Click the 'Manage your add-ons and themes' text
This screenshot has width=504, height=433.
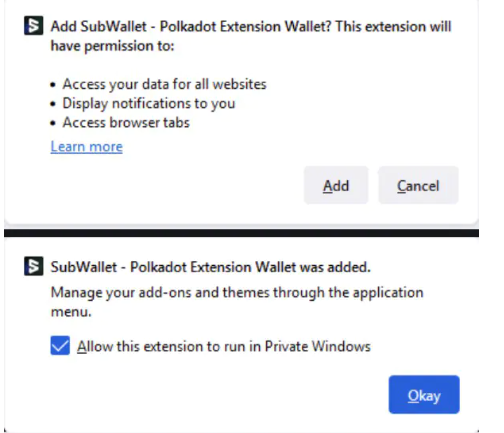pyautogui.click(x=160, y=293)
